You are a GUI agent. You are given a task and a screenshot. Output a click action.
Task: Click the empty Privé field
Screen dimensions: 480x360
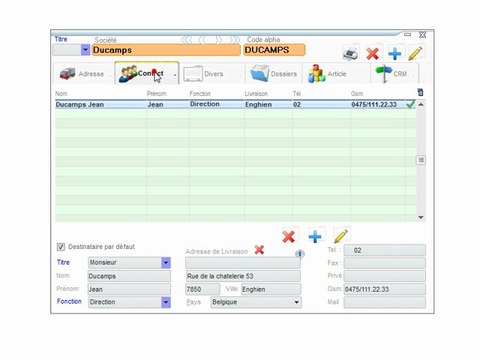(x=385, y=276)
